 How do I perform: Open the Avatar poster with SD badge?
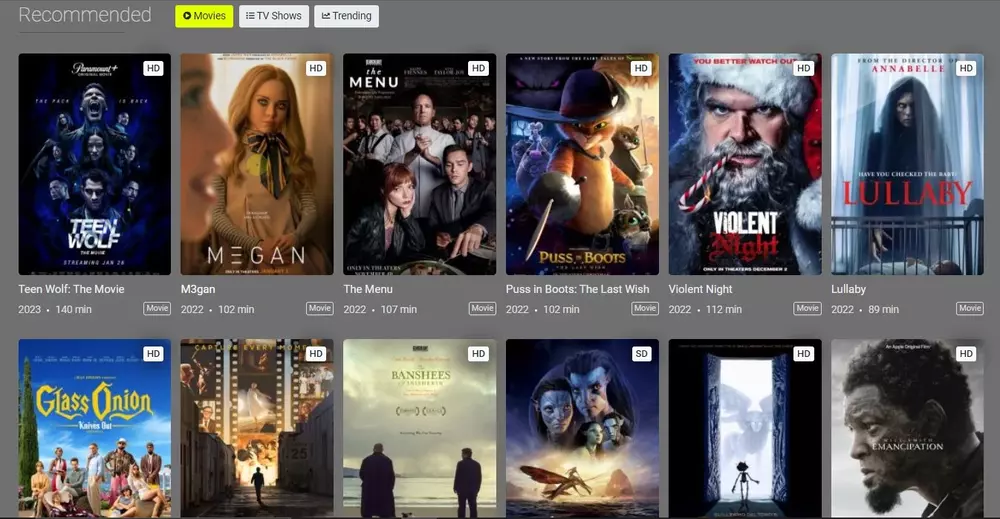pyautogui.click(x=582, y=428)
